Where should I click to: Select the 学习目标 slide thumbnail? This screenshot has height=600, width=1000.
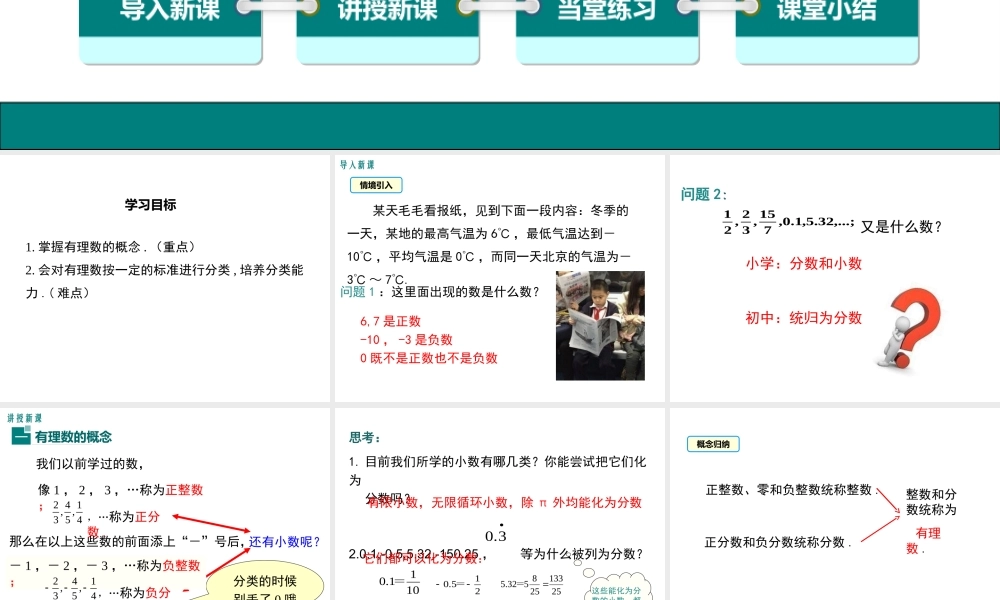(x=165, y=278)
